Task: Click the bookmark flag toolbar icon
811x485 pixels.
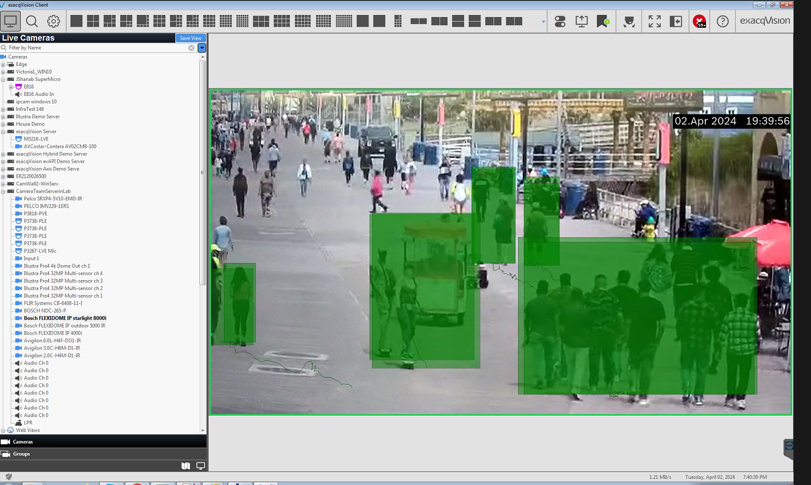Action: 603,21
